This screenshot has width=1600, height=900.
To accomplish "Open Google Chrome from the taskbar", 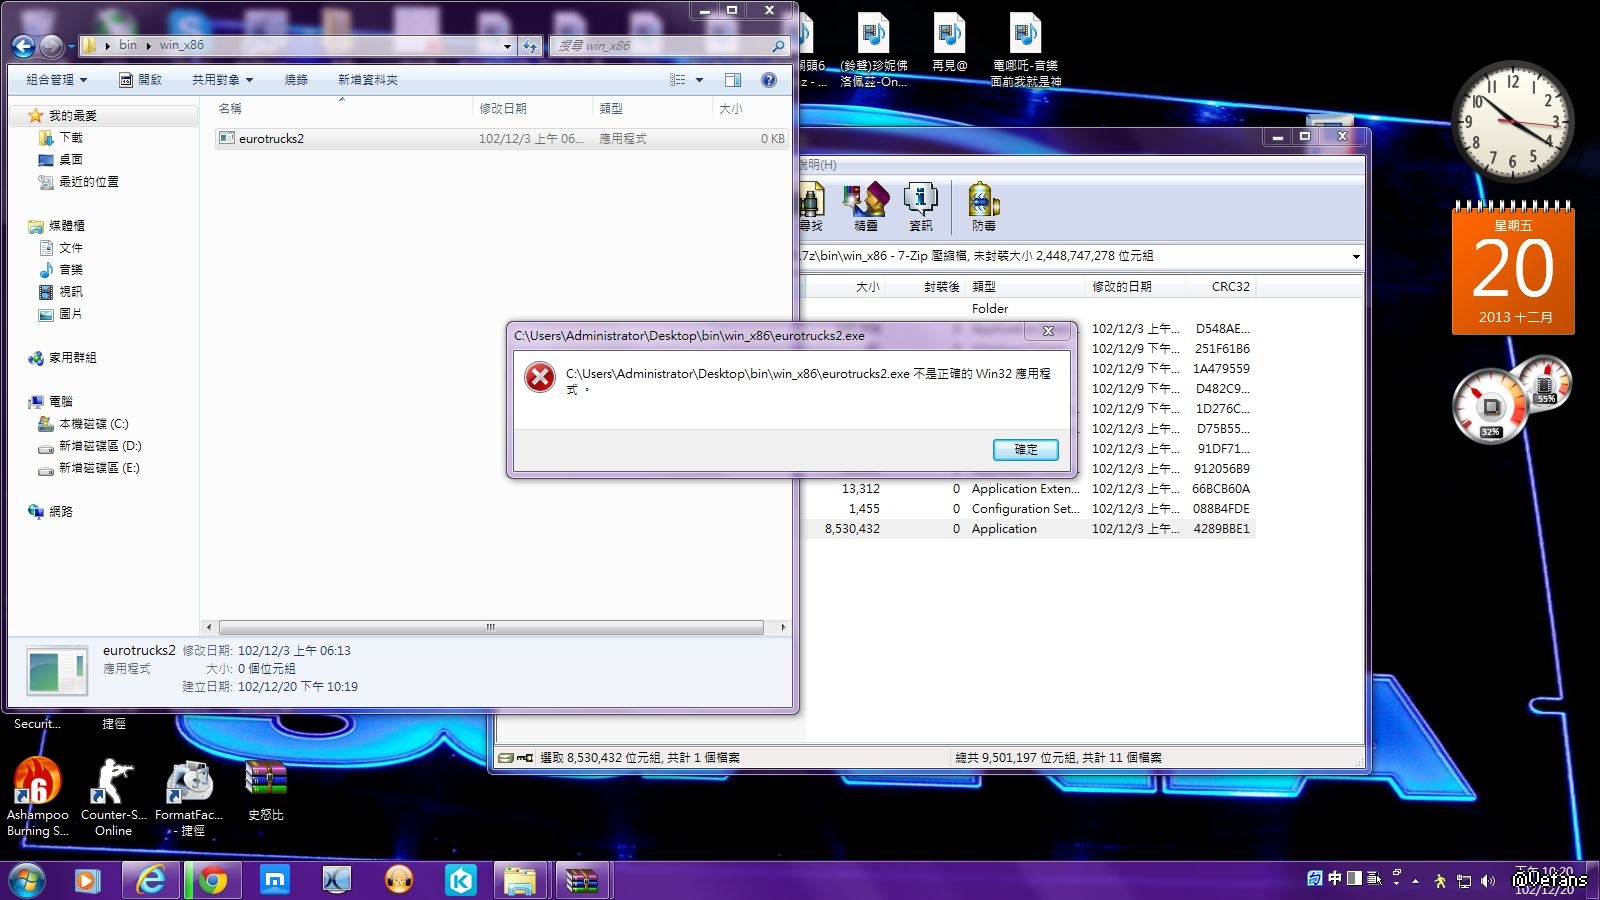I will click(212, 880).
